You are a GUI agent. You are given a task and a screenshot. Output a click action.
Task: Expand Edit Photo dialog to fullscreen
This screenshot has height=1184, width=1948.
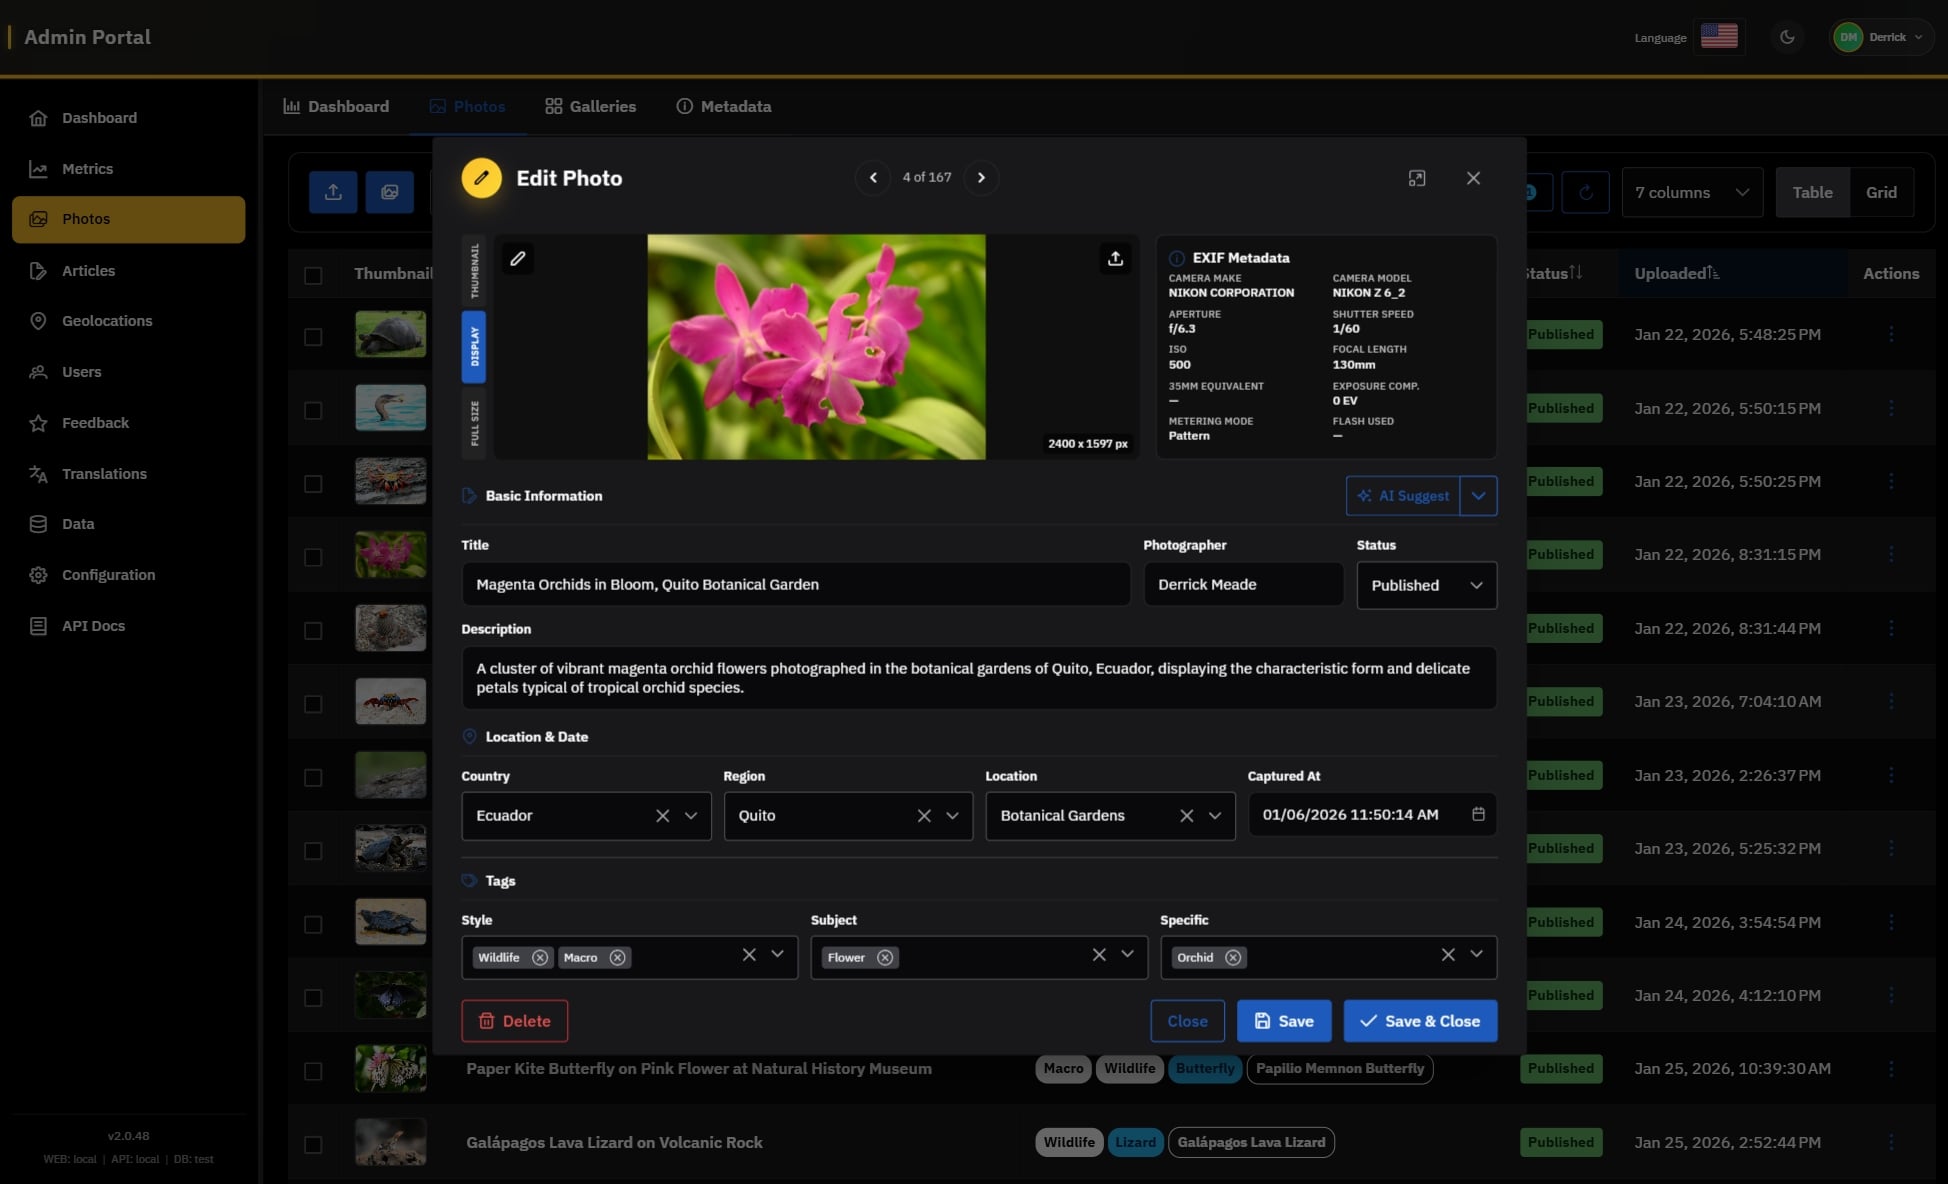(1417, 178)
